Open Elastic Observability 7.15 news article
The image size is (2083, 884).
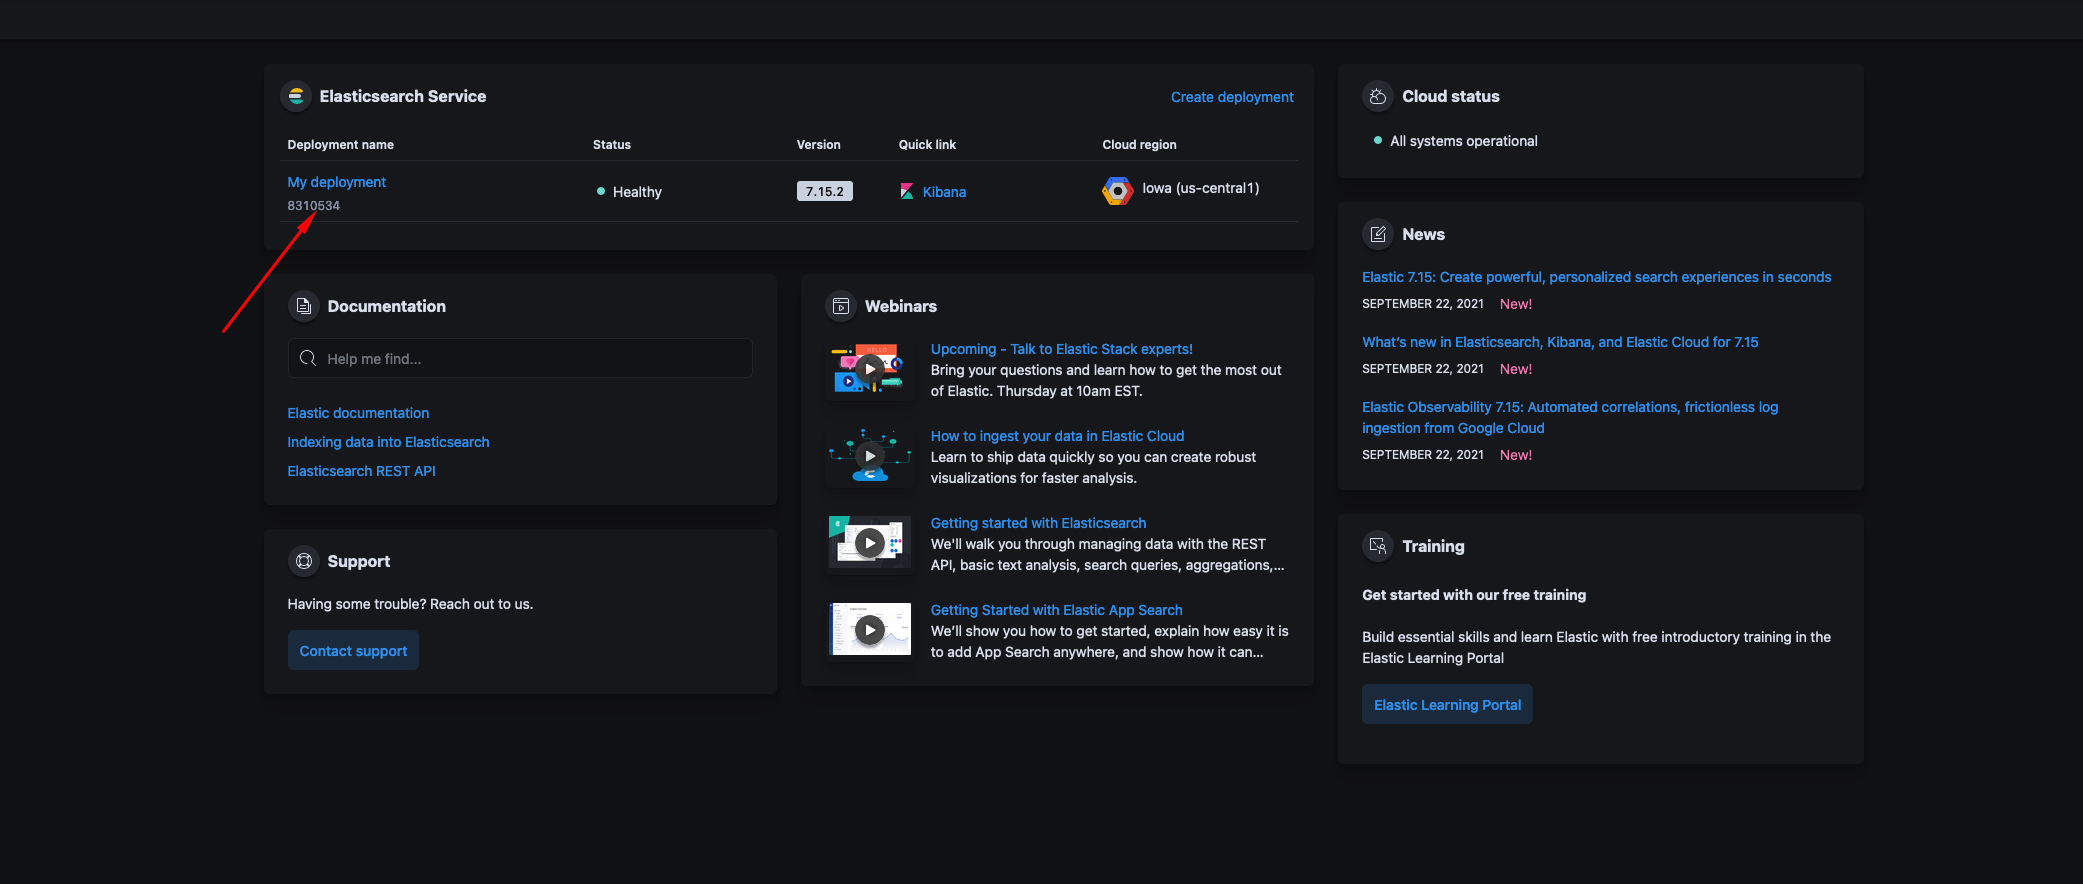pos(1570,417)
